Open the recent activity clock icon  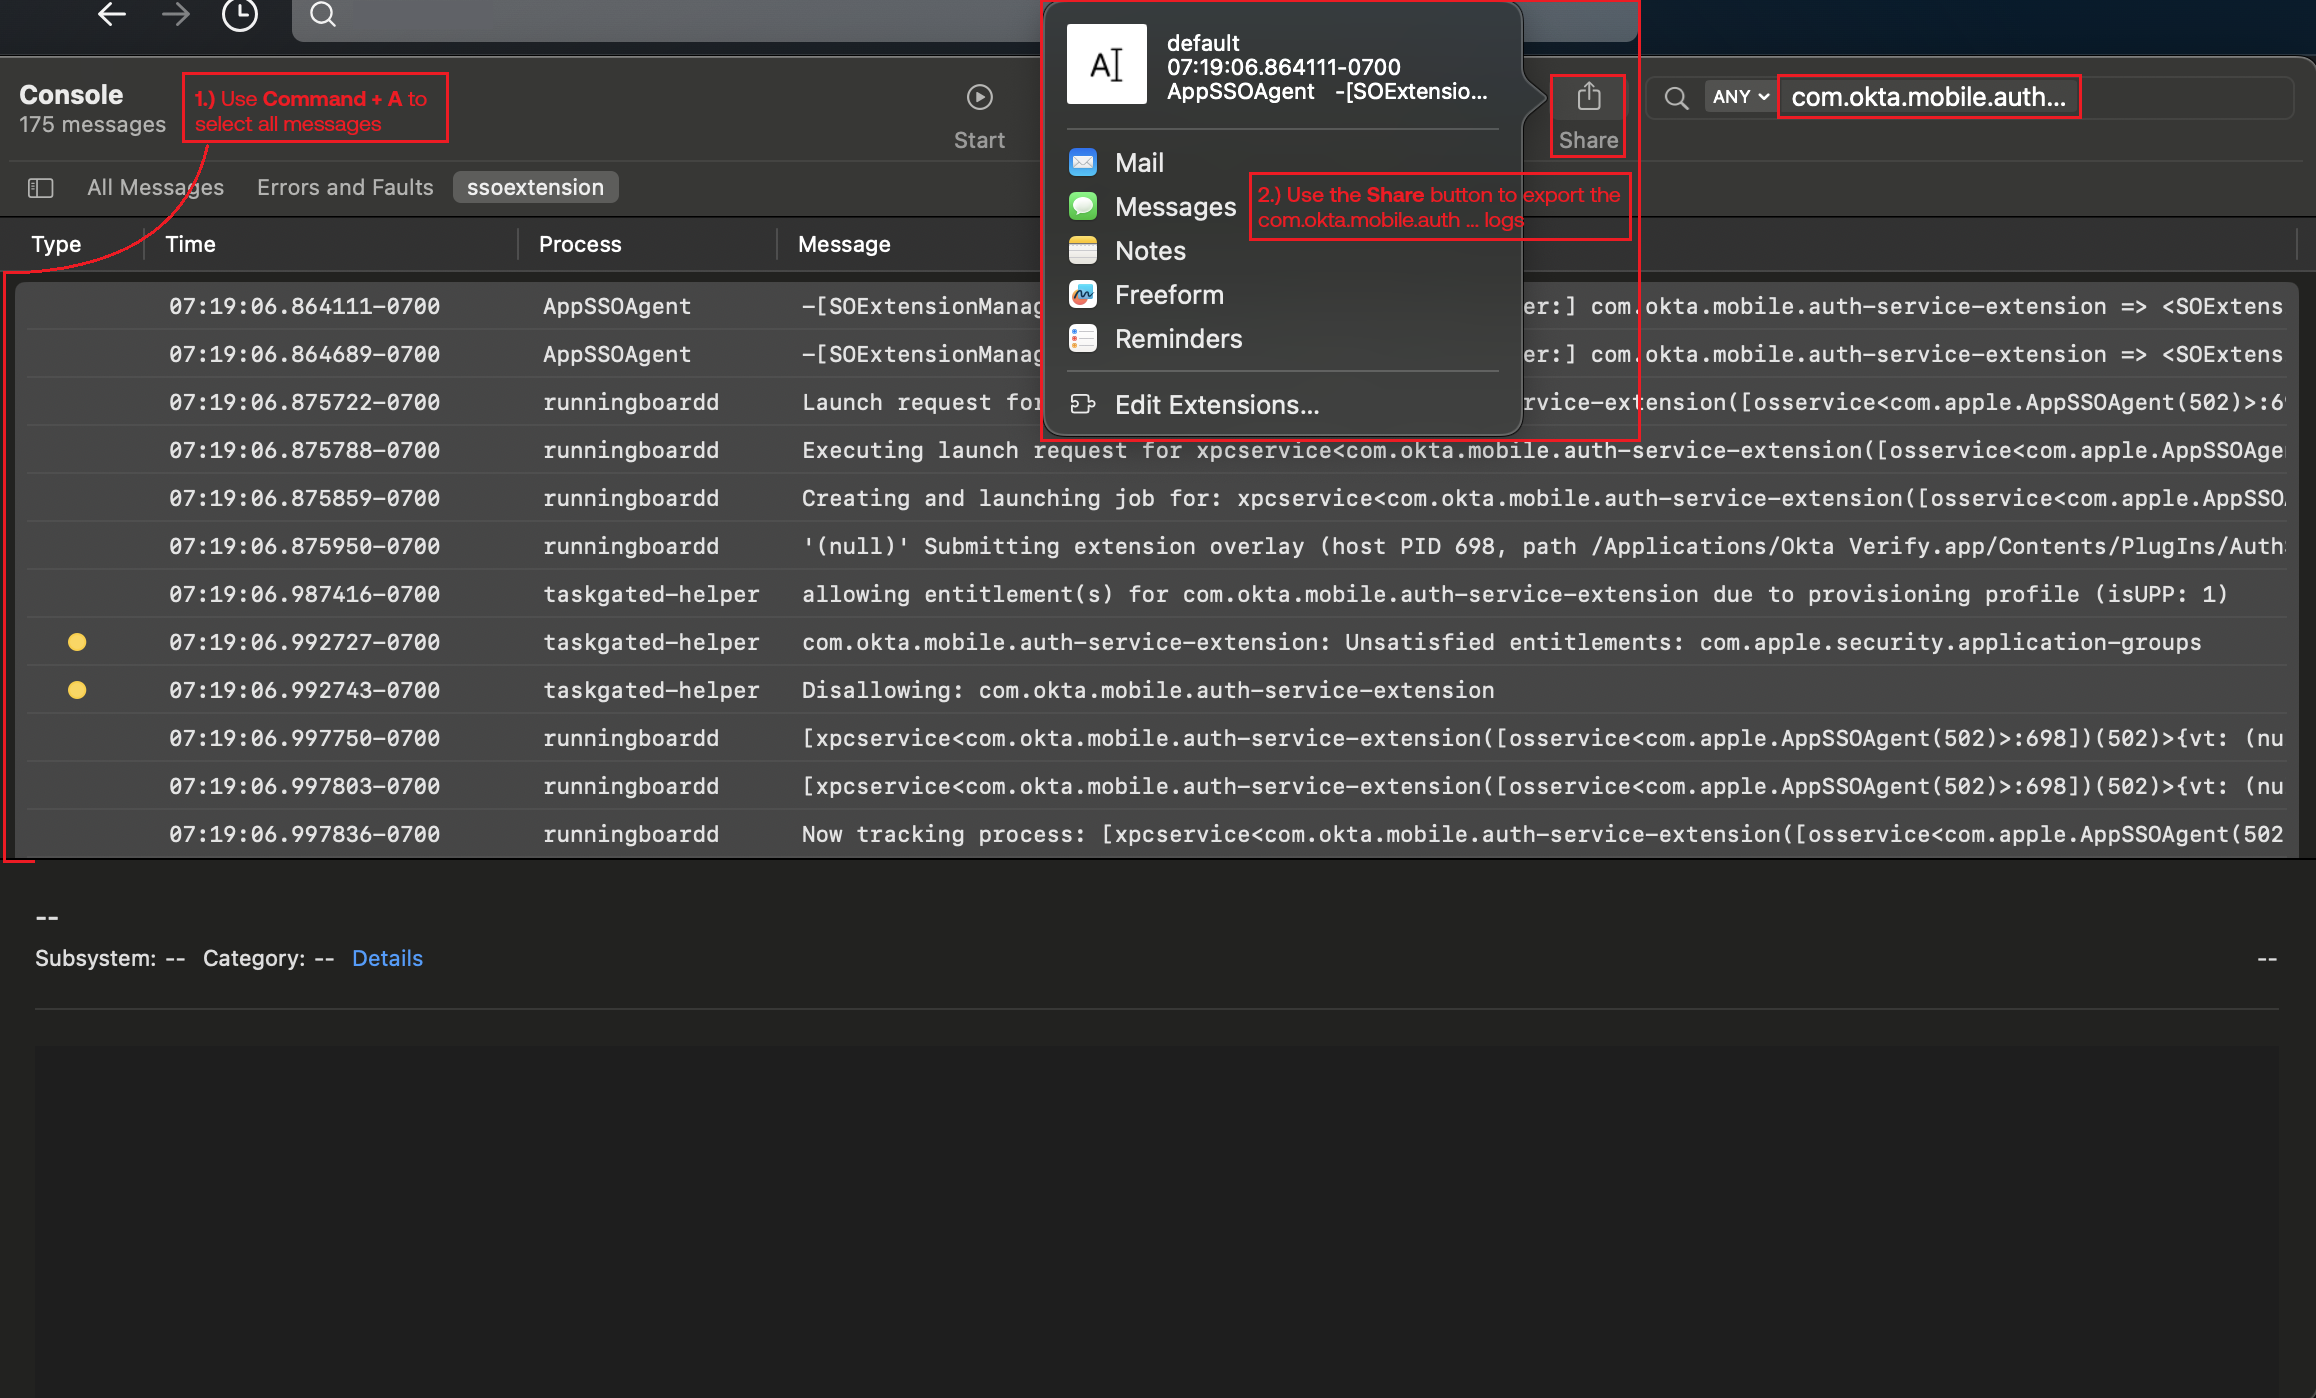[239, 15]
